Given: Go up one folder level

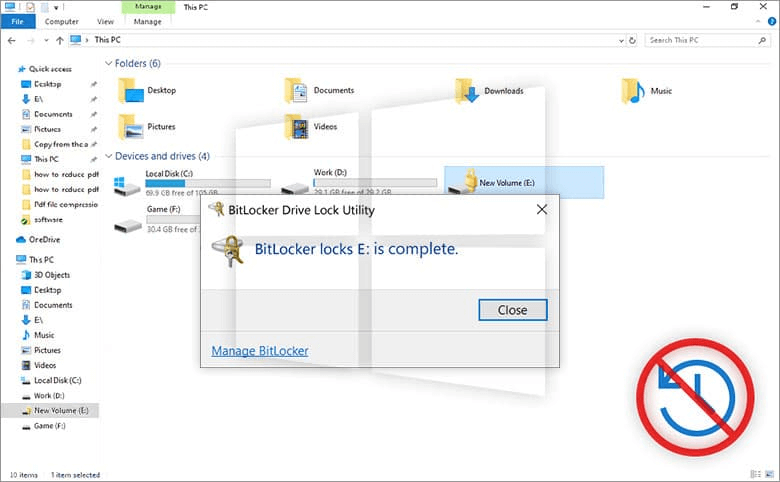Looking at the screenshot, I should pyautogui.click(x=60, y=40).
